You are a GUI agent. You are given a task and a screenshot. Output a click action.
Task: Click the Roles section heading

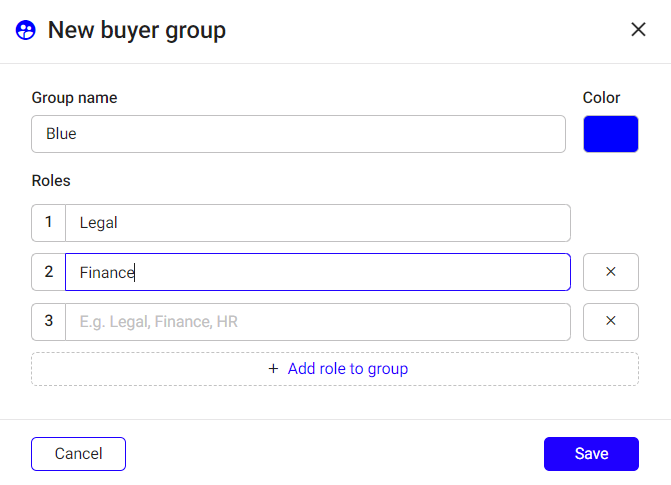[x=51, y=181]
